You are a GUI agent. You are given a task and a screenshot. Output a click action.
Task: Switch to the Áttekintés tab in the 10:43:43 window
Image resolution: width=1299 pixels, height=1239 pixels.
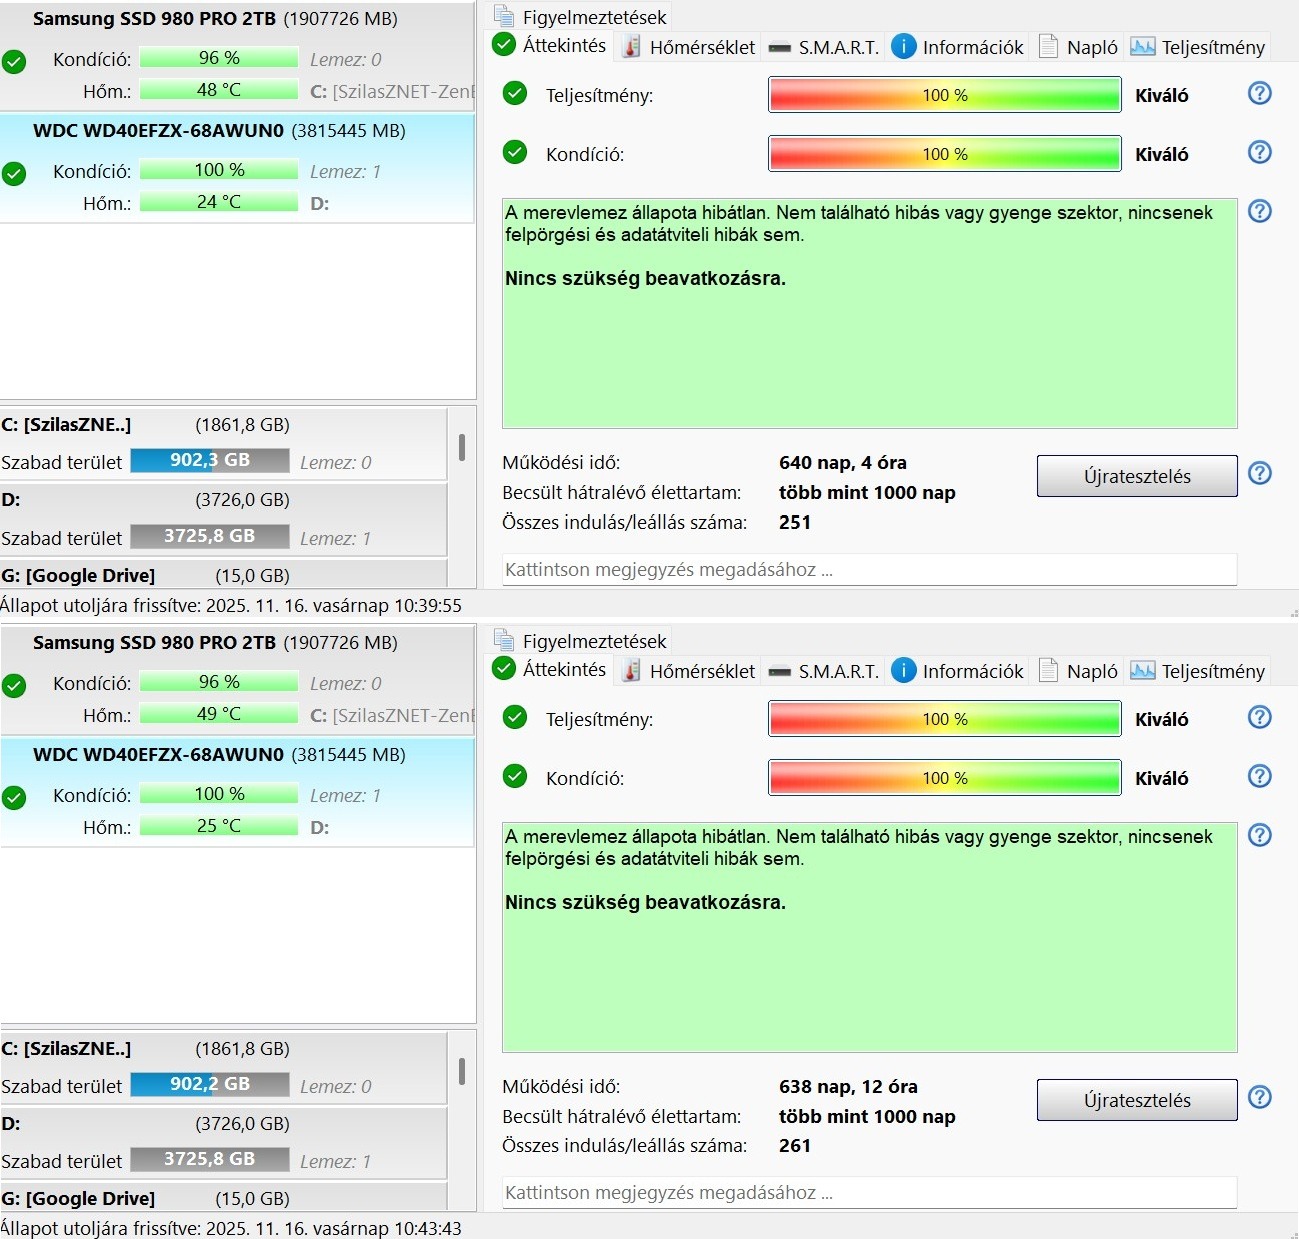tap(550, 669)
